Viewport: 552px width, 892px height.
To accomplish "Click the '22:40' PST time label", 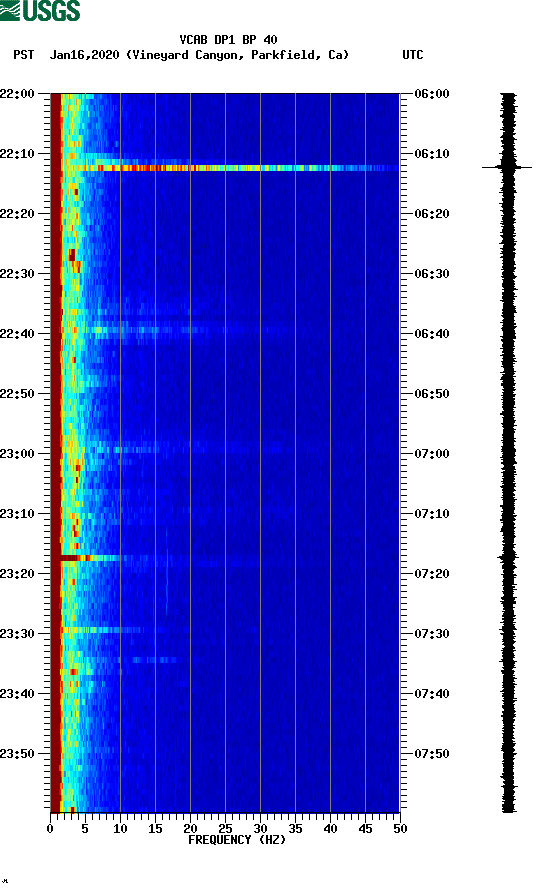I will click(17, 334).
